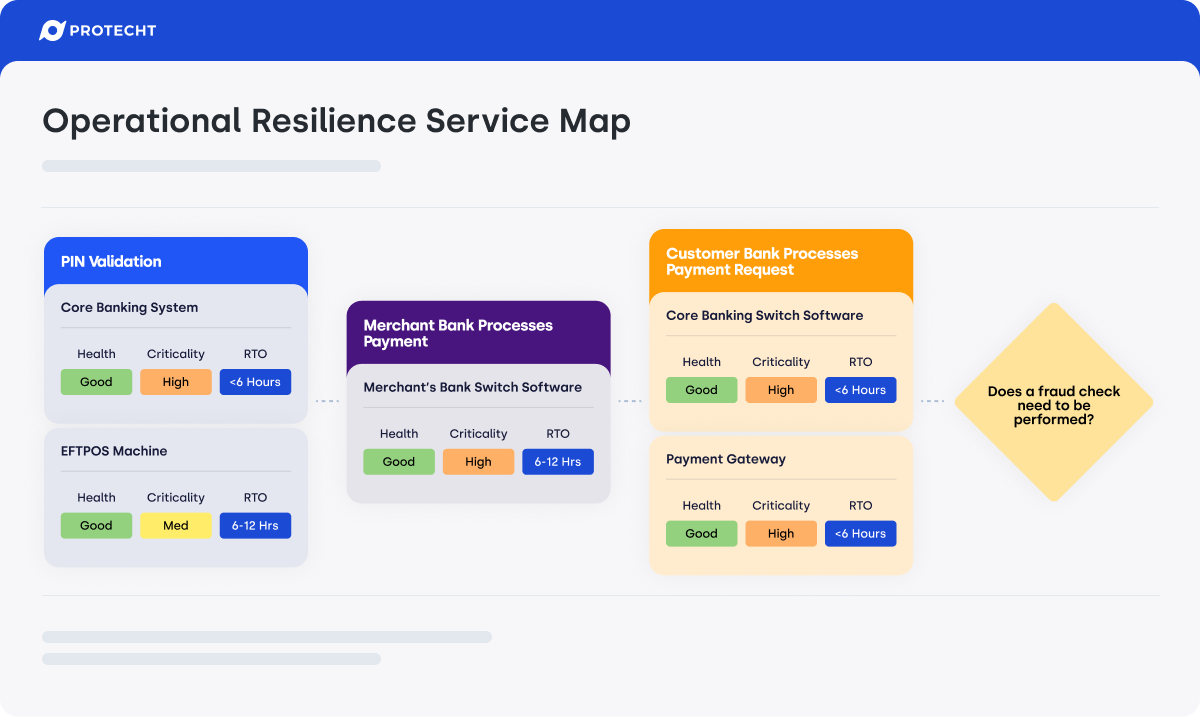Click the Operational Resilience Service Map title
This screenshot has height=717, width=1200.
coord(337,121)
